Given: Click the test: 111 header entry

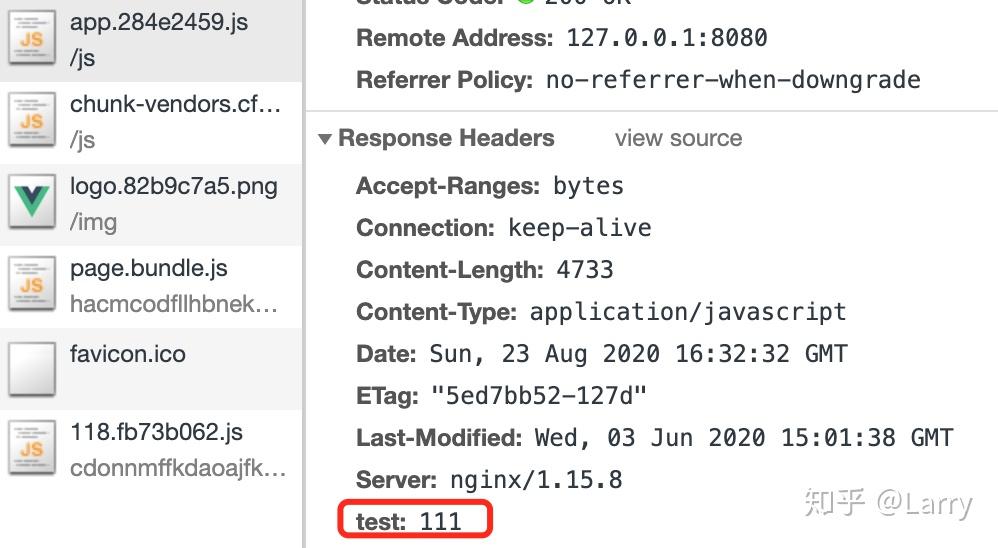Looking at the screenshot, I should click(413, 521).
